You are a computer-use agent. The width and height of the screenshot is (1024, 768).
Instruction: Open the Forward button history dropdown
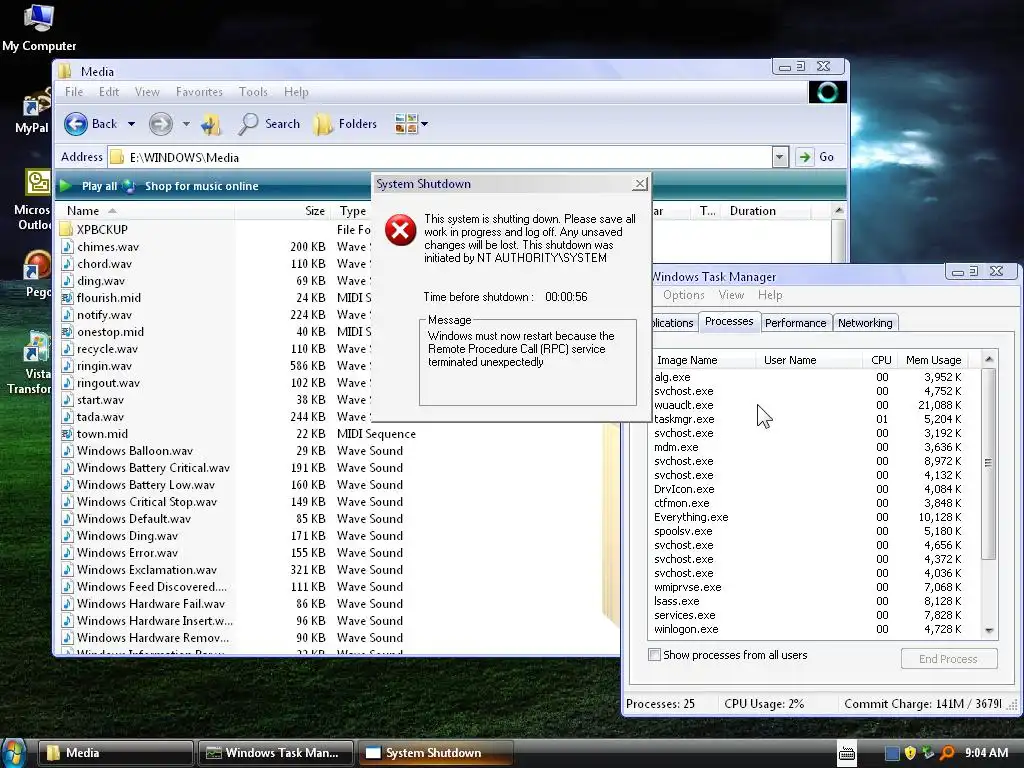point(186,124)
